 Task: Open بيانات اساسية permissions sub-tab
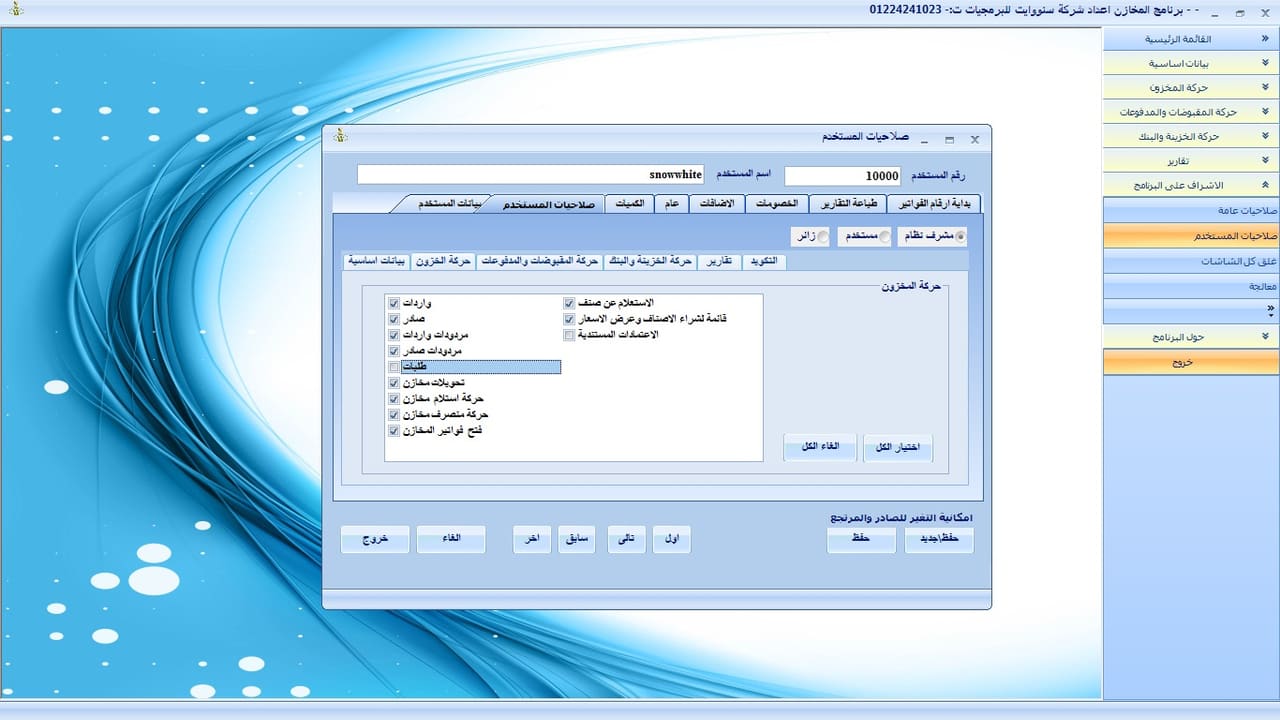pos(376,261)
